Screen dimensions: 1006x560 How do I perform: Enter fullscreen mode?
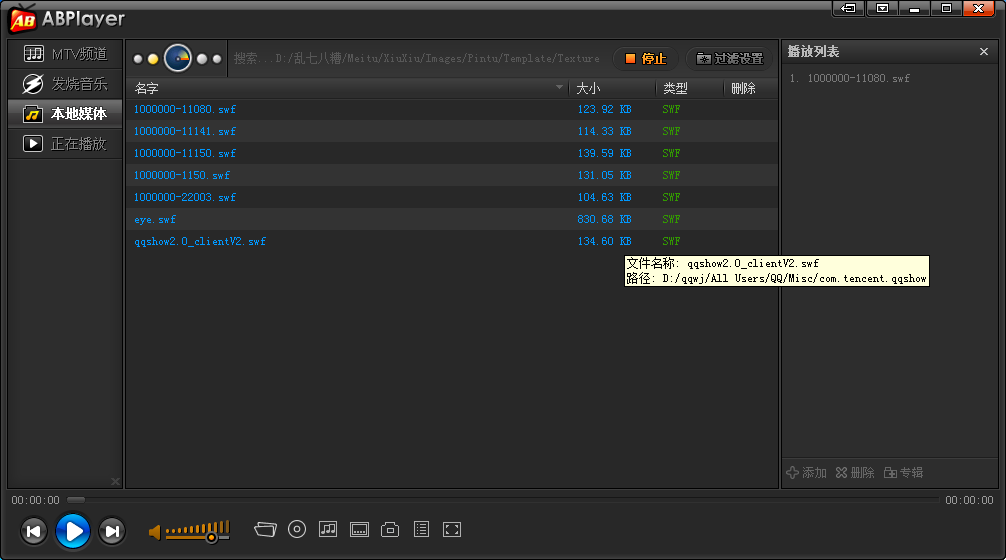click(x=452, y=529)
